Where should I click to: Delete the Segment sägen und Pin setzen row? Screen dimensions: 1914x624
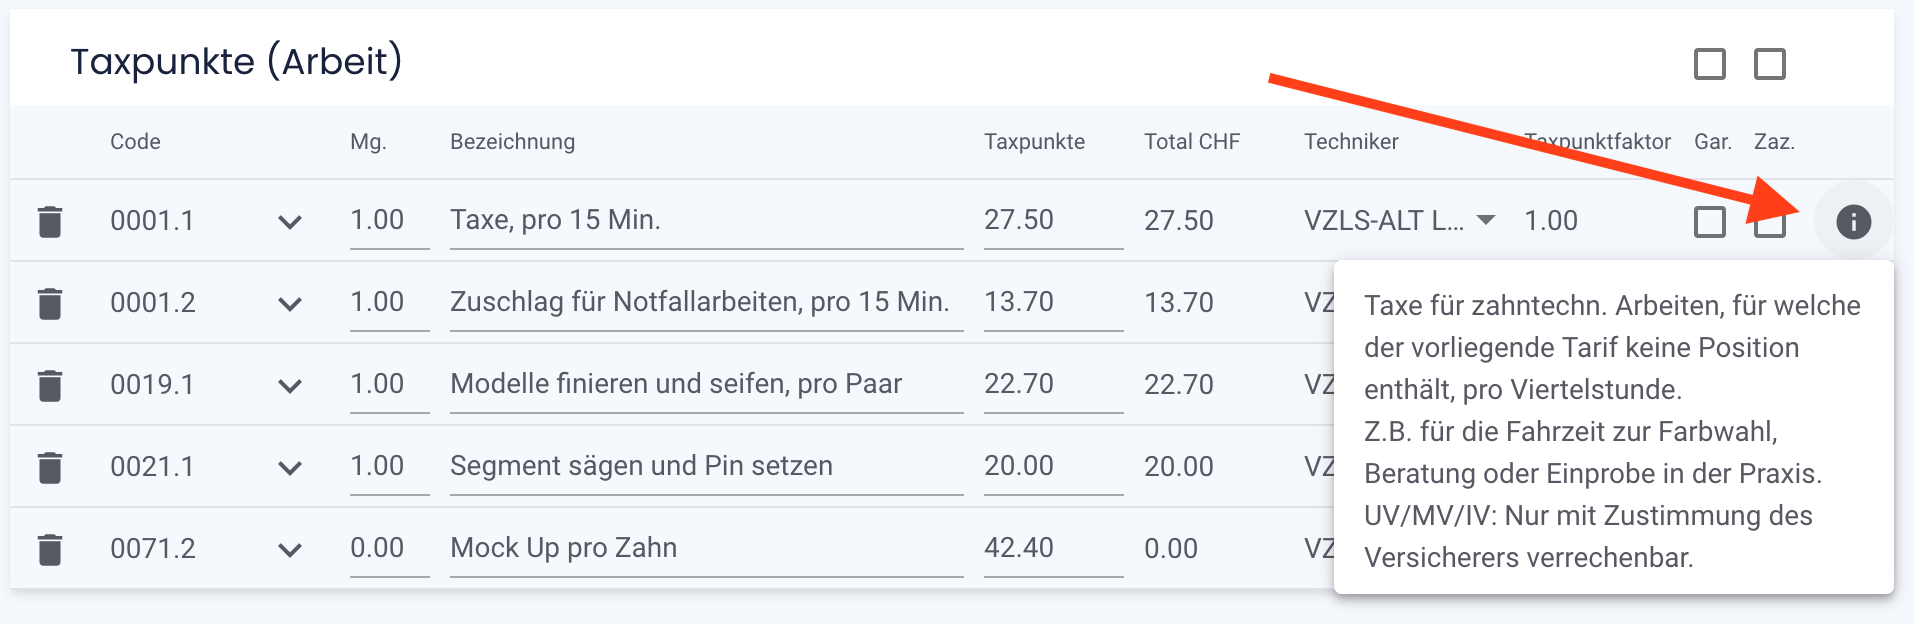[x=50, y=466]
